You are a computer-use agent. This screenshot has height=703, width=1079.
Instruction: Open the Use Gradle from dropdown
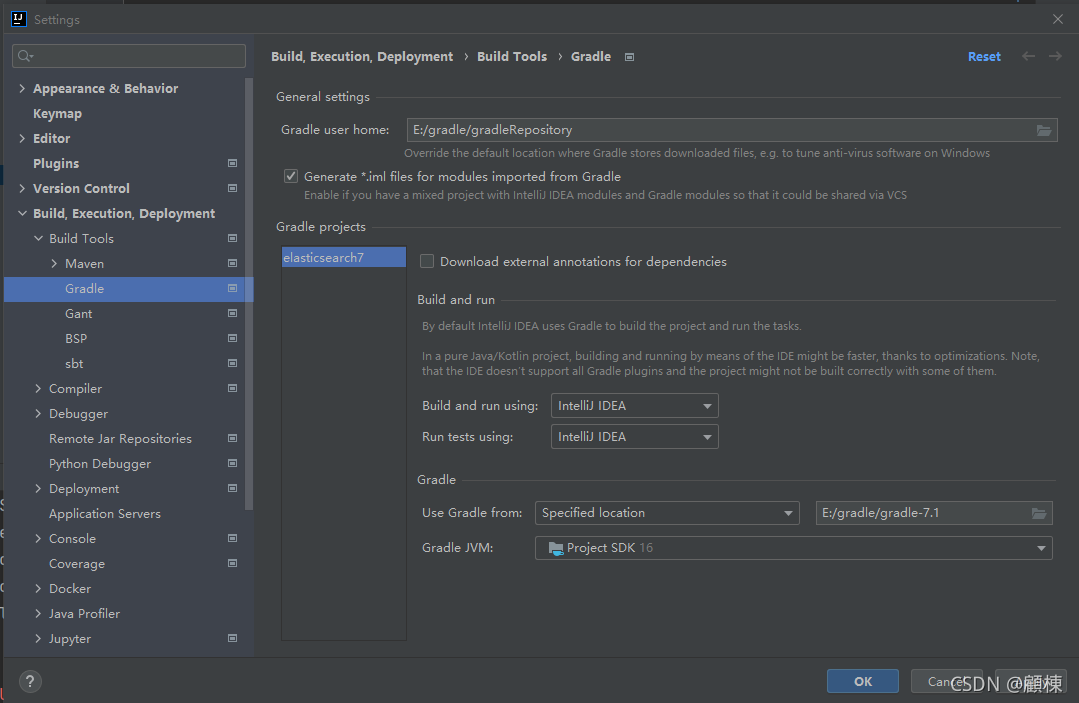pyautogui.click(x=667, y=513)
